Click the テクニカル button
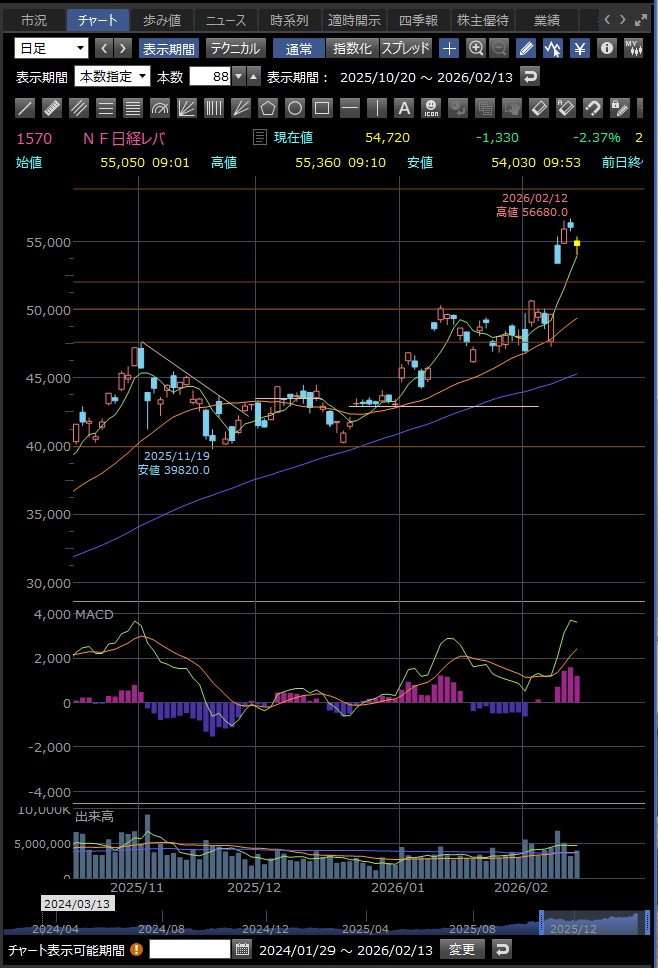Screen dimensions: 658x968 click(235, 48)
